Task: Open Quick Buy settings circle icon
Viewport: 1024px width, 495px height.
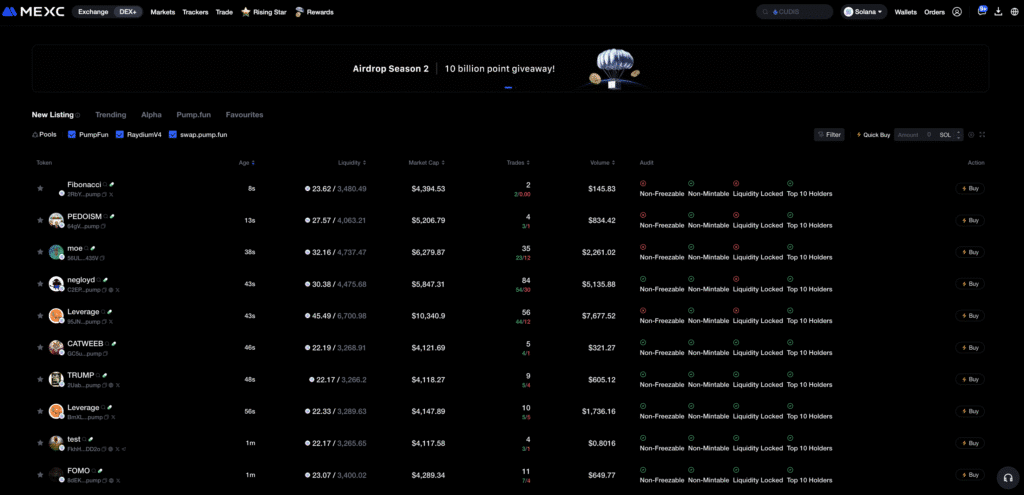Action: 971,135
